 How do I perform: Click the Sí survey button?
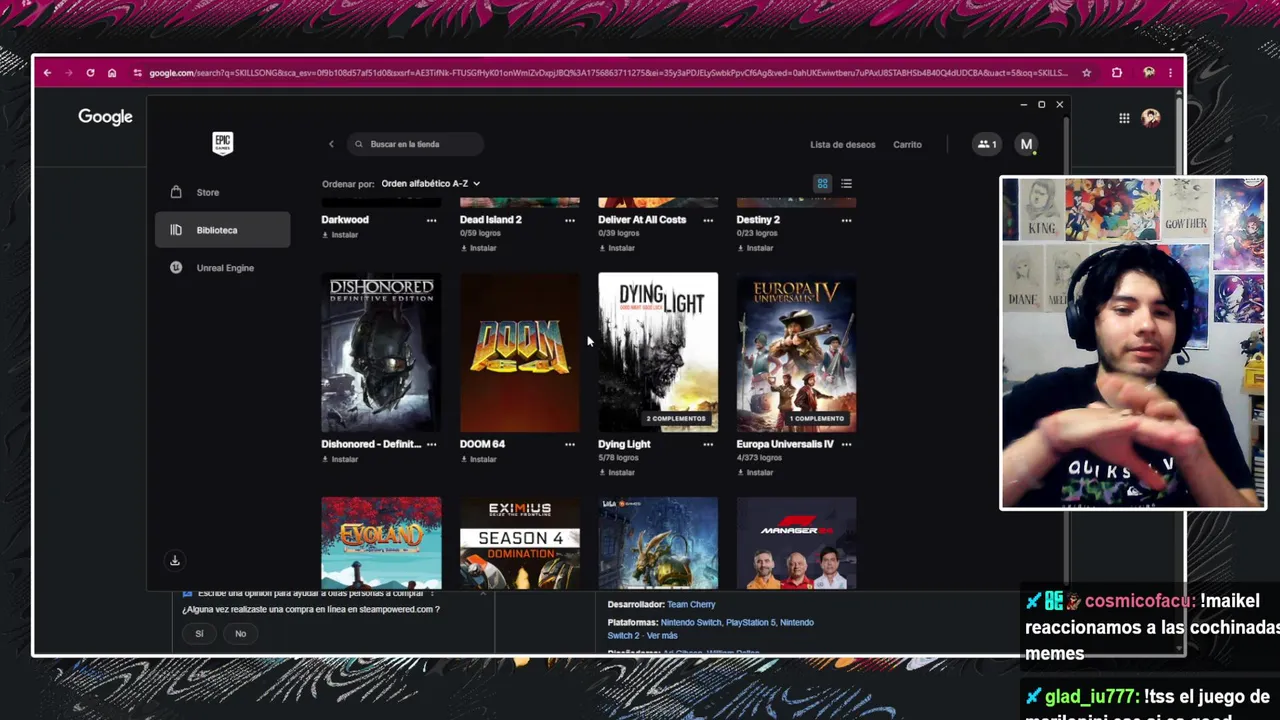pos(199,633)
